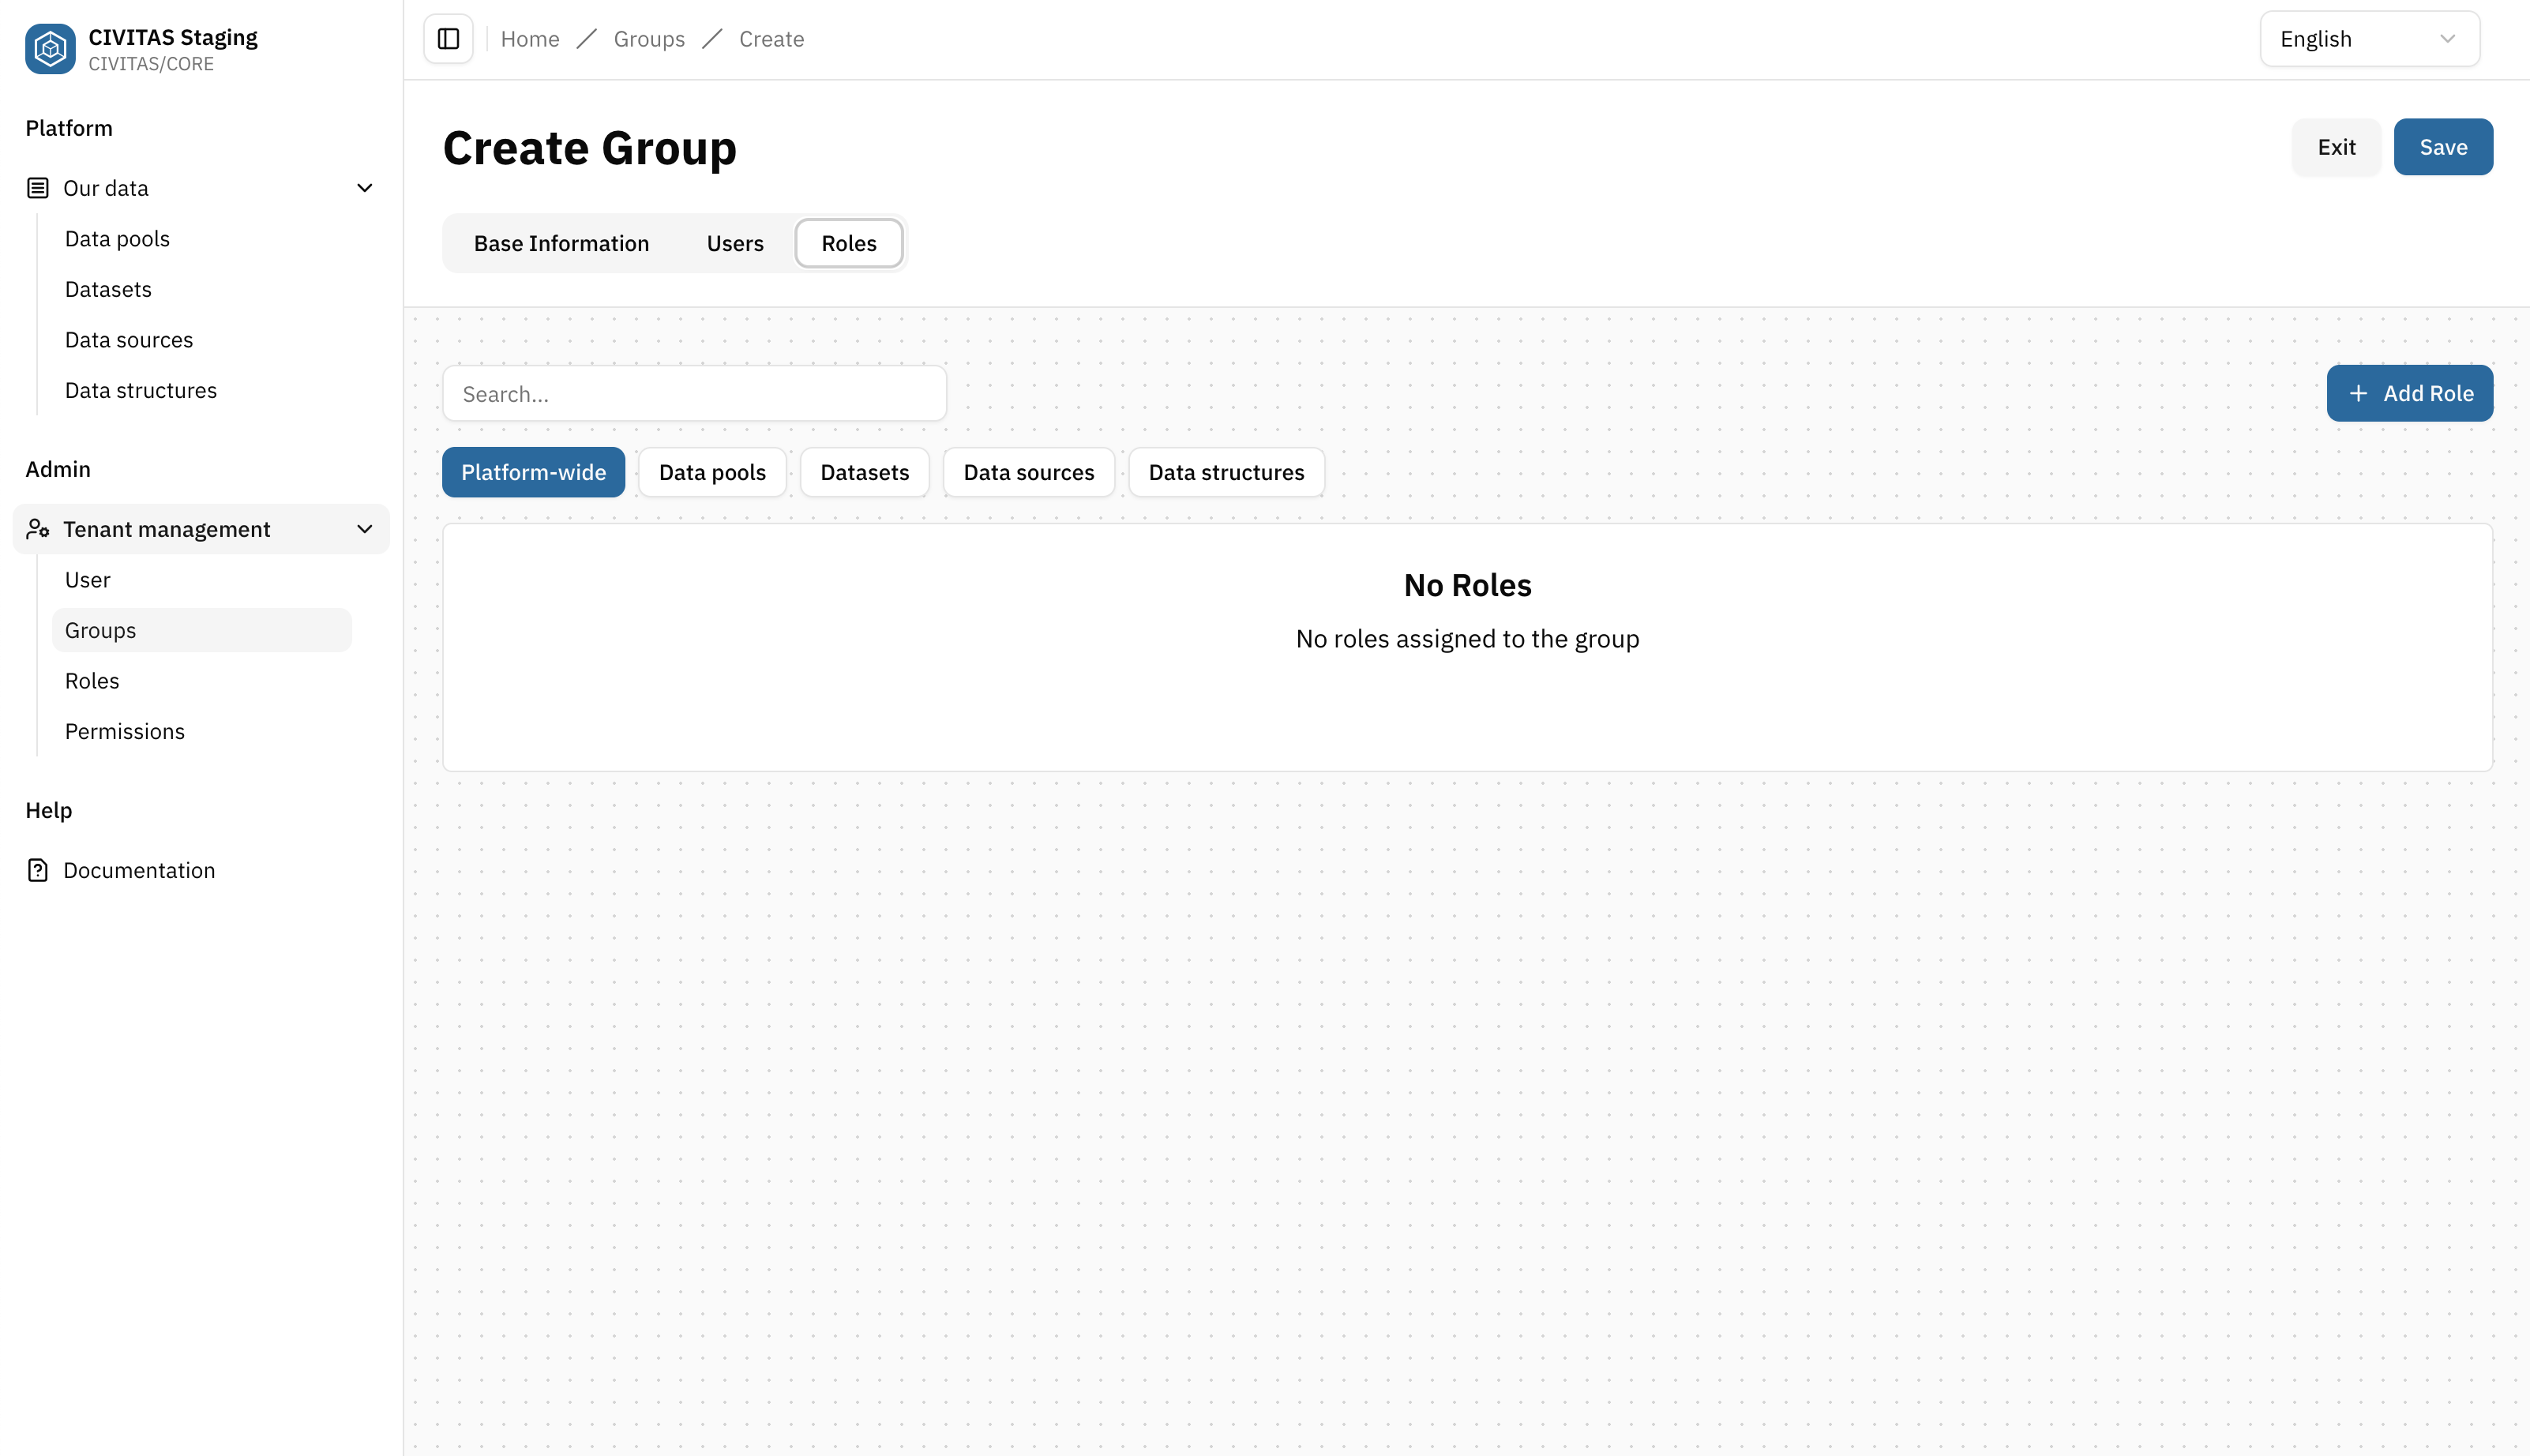Click the CIVITAS Staging title
Image resolution: width=2530 pixels, height=1456 pixels.
tap(173, 37)
